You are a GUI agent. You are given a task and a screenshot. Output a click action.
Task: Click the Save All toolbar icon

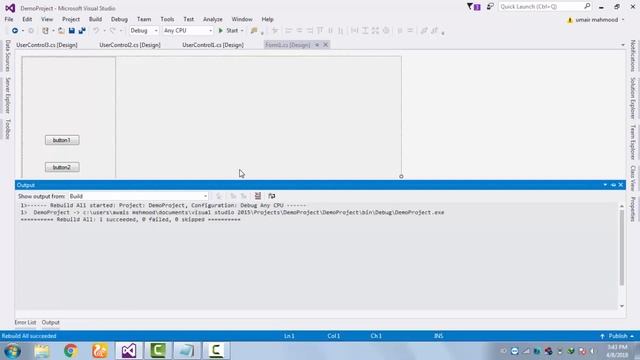[82, 31]
